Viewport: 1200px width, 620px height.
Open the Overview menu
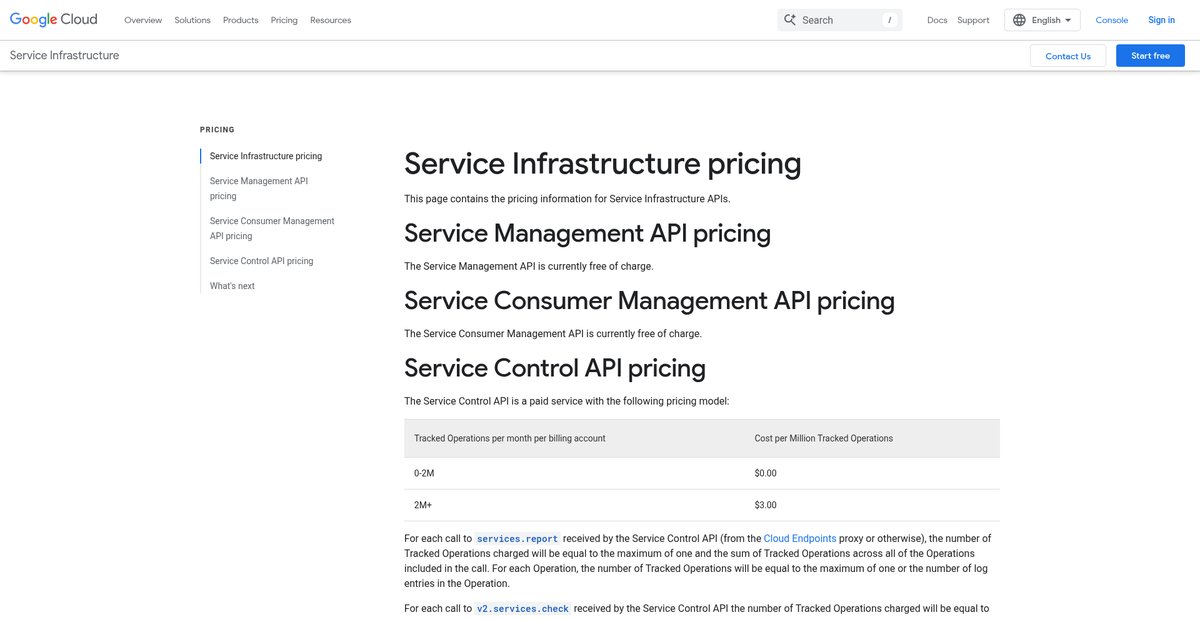coord(143,20)
